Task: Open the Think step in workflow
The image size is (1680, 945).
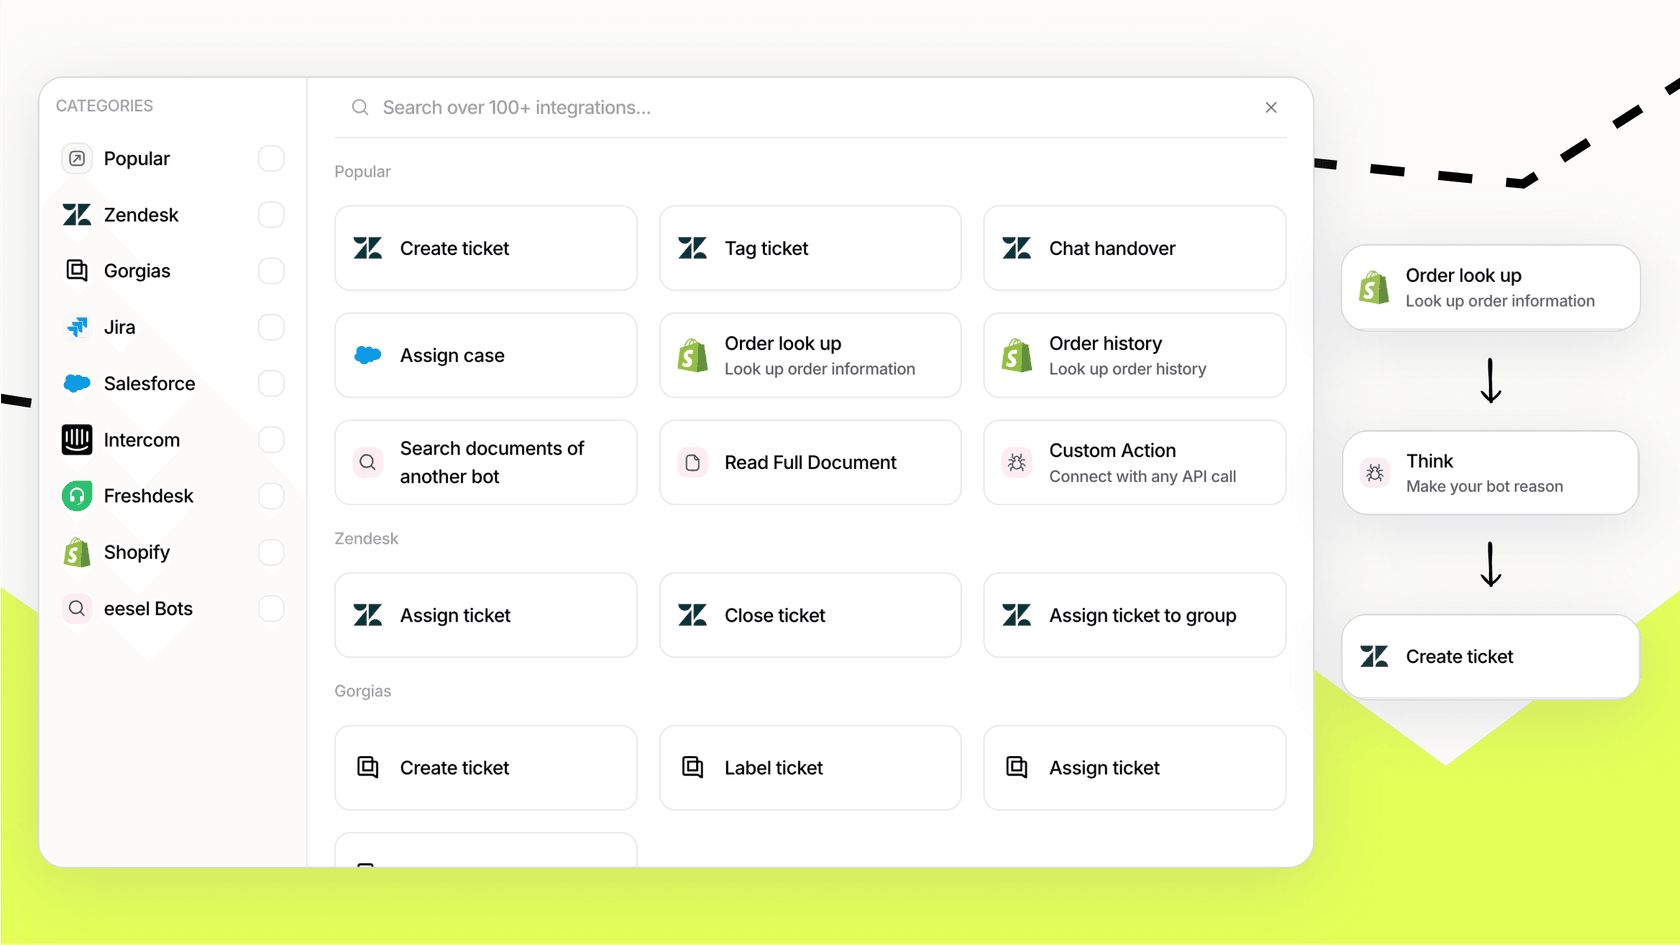Action: click(x=1490, y=473)
